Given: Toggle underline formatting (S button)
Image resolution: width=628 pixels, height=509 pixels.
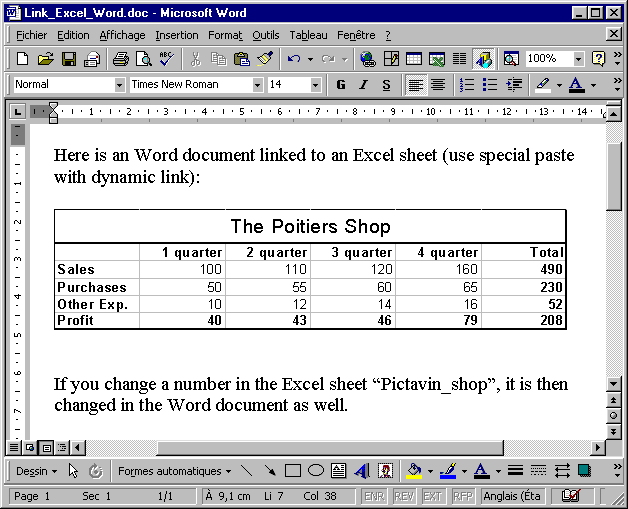Looking at the screenshot, I should click(x=386, y=85).
